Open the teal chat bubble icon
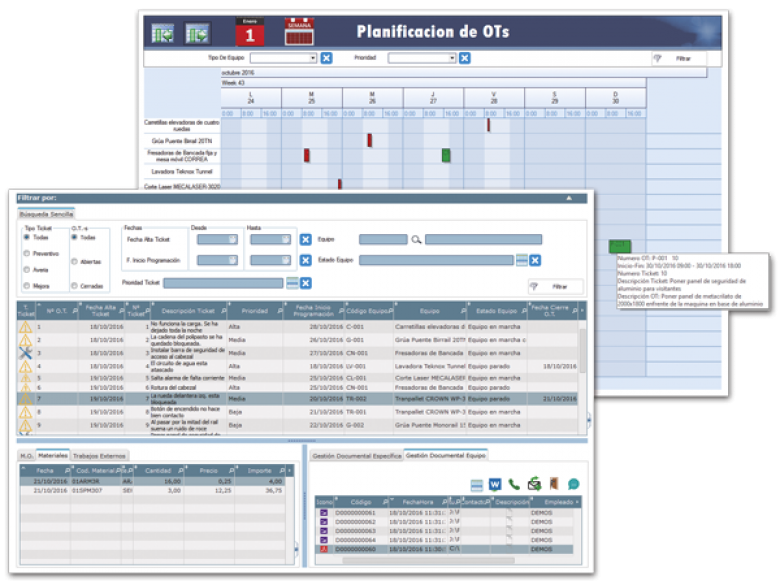This screenshot has width=780, height=585. pos(573,484)
